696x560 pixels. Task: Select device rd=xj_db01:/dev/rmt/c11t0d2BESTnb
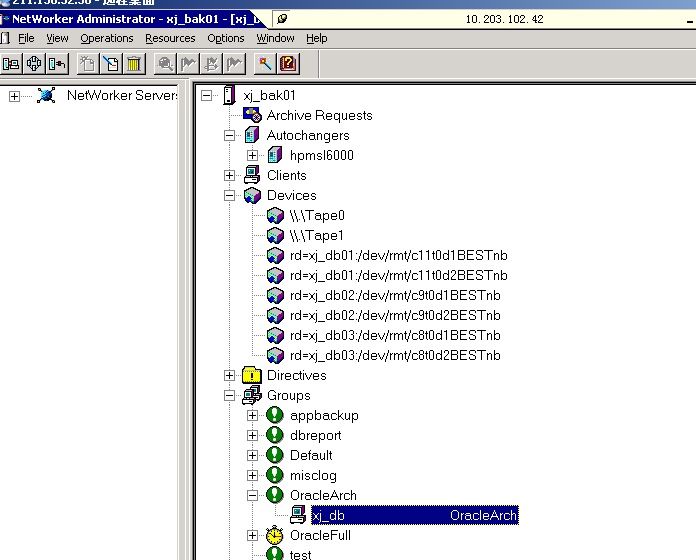399,276
